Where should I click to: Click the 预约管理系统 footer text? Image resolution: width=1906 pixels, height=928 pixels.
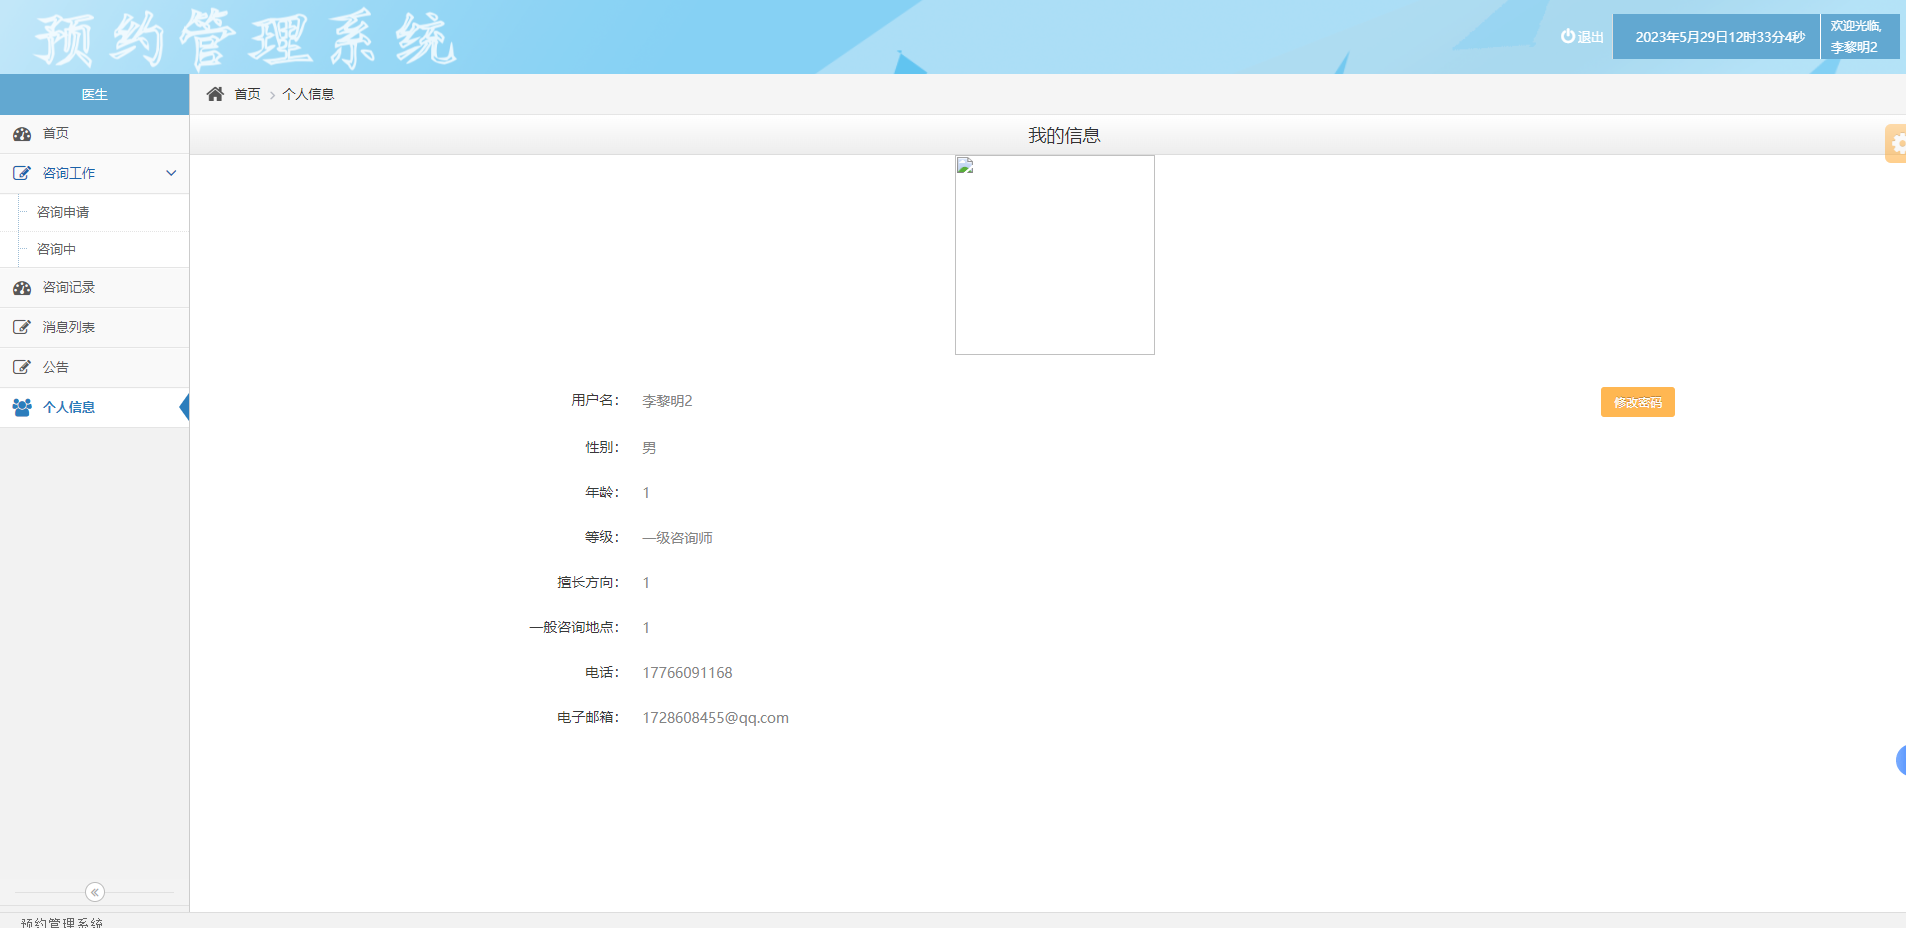coord(62,922)
